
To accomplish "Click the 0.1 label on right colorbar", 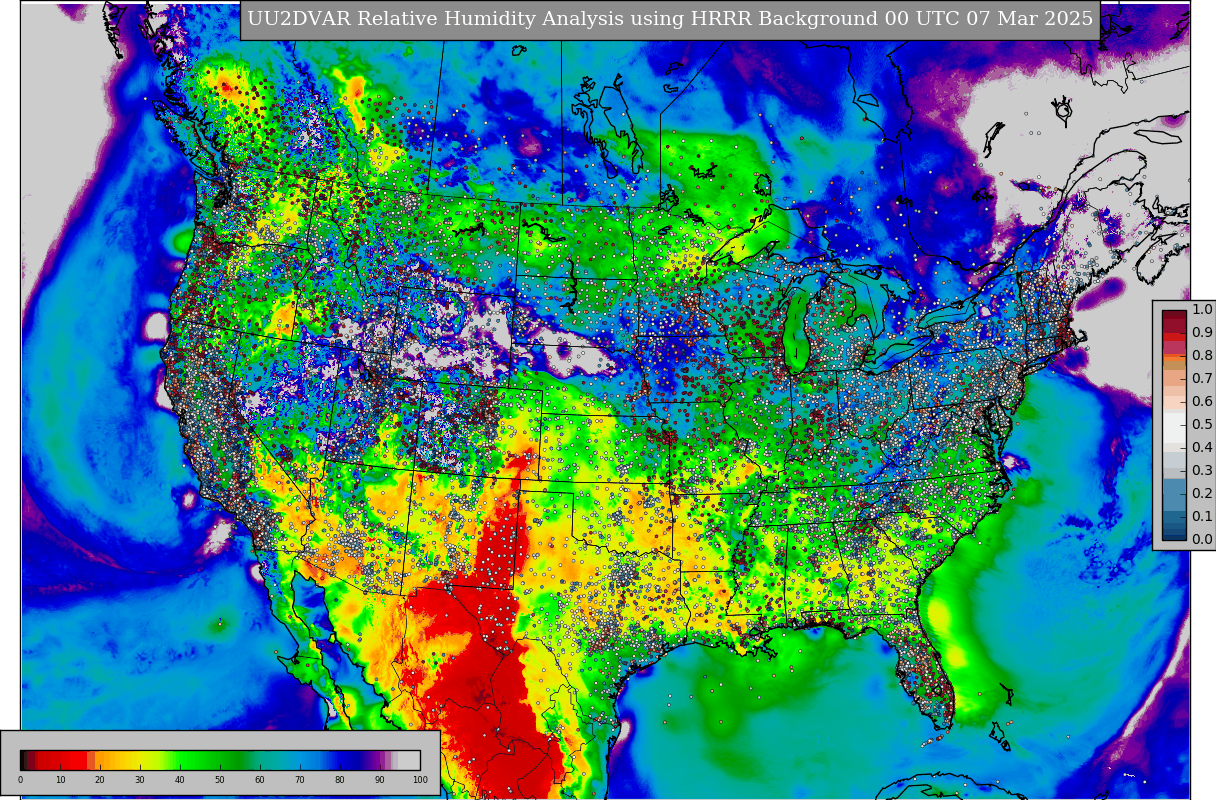I will (1202, 517).
